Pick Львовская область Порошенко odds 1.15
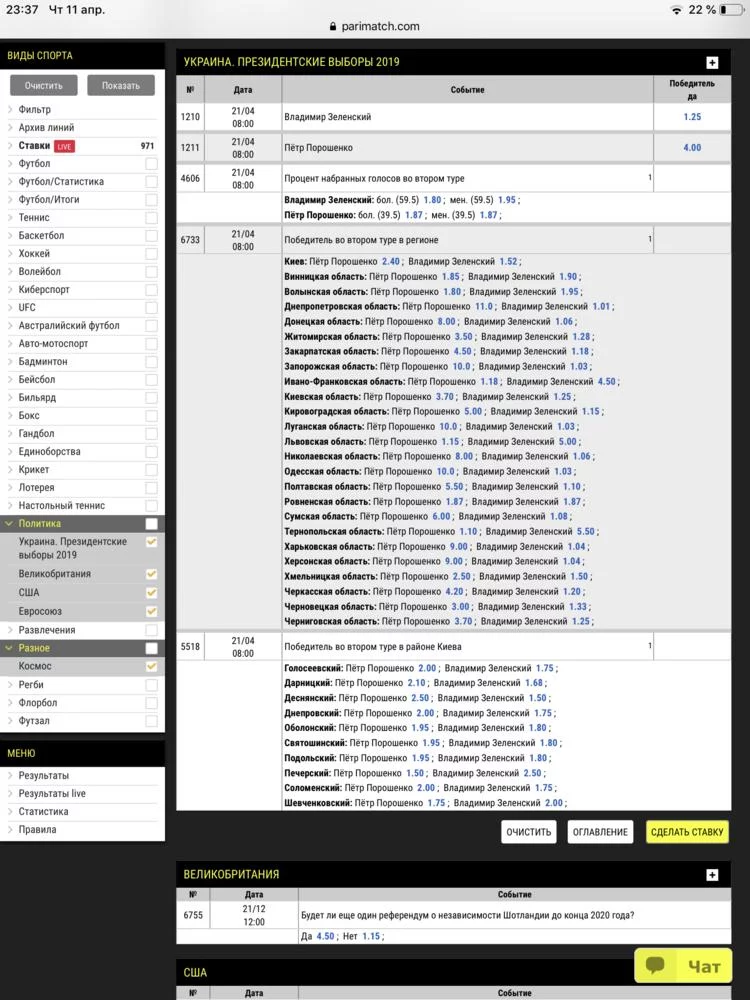The width and height of the screenshot is (750, 1000). click(450, 441)
